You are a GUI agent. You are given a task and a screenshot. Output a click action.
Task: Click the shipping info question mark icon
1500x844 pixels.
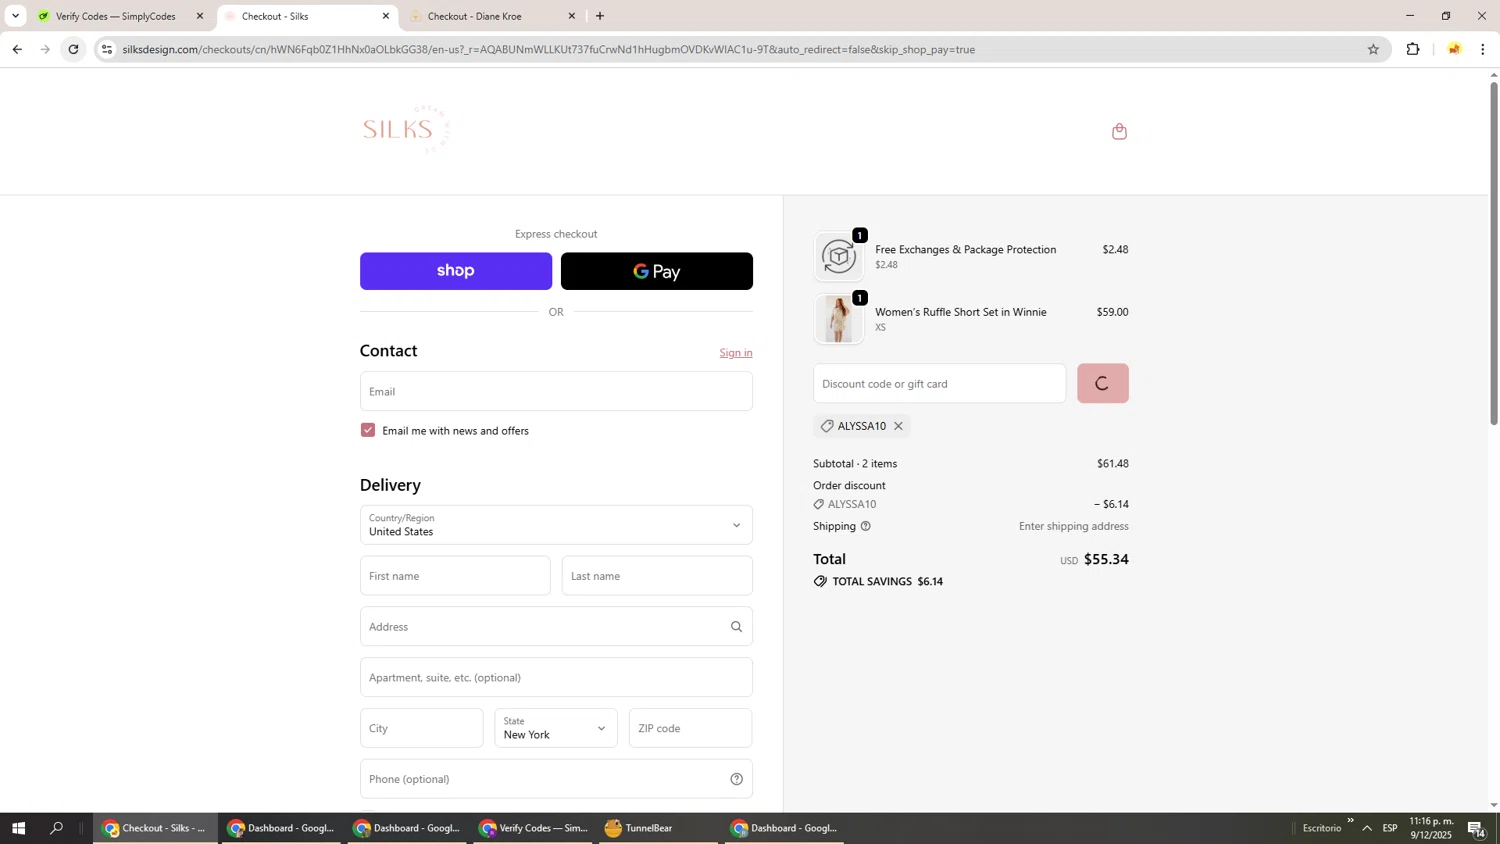pos(866,526)
